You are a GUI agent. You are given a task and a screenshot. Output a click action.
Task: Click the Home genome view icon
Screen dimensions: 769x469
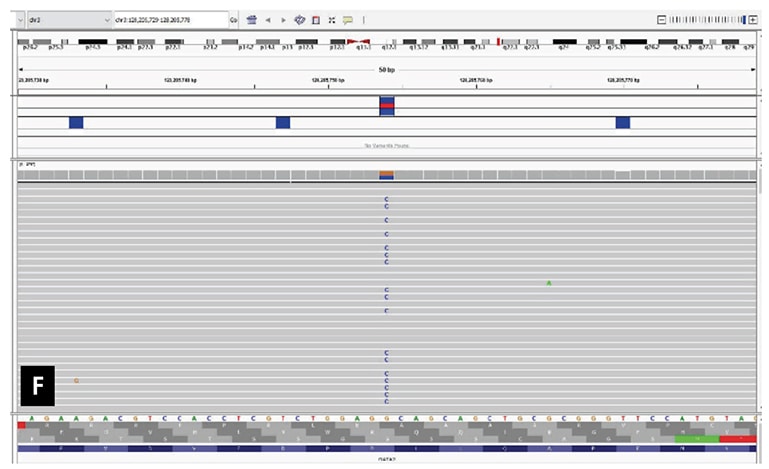[251, 19]
